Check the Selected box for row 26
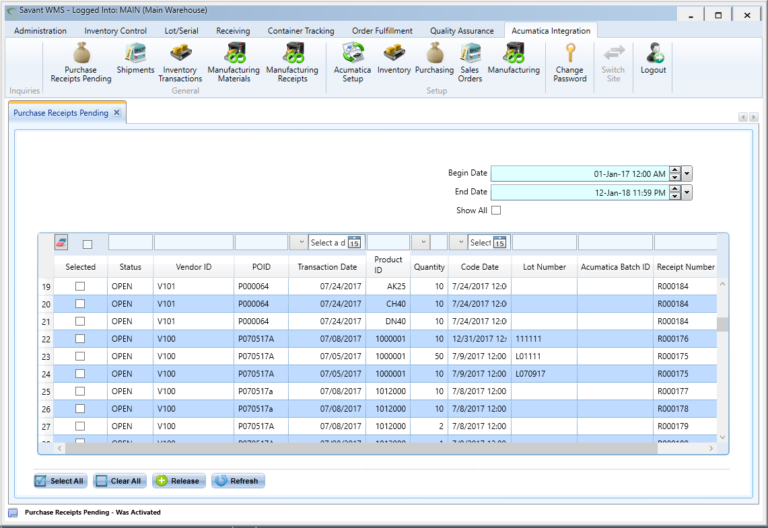 (x=80, y=408)
